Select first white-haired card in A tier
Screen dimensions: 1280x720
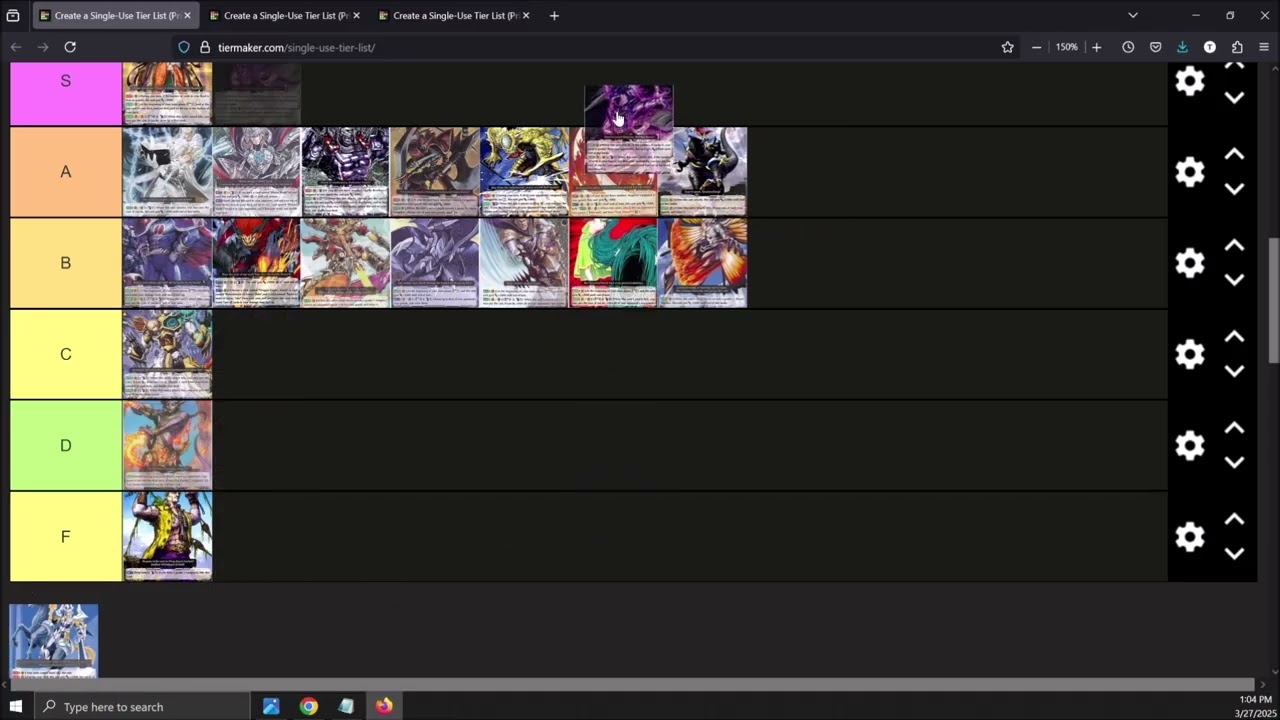point(167,172)
